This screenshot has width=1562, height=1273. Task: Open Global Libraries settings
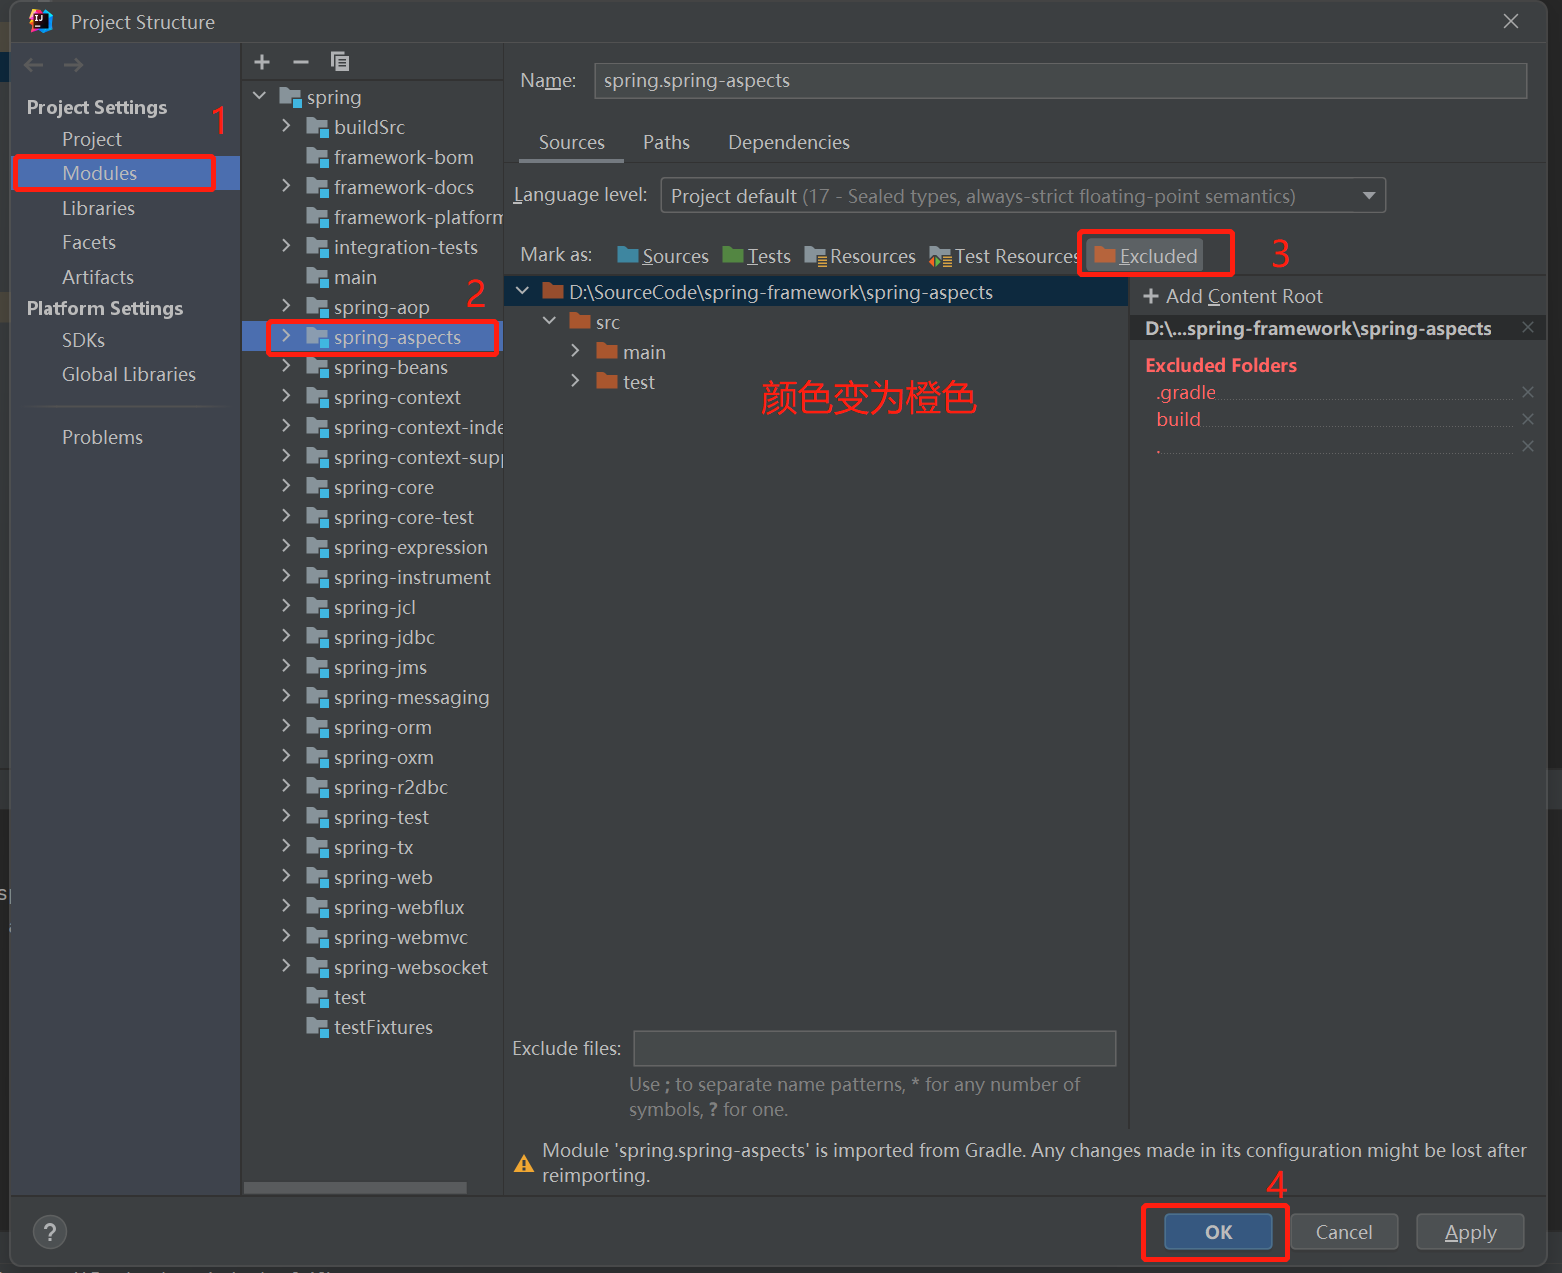(129, 374)
